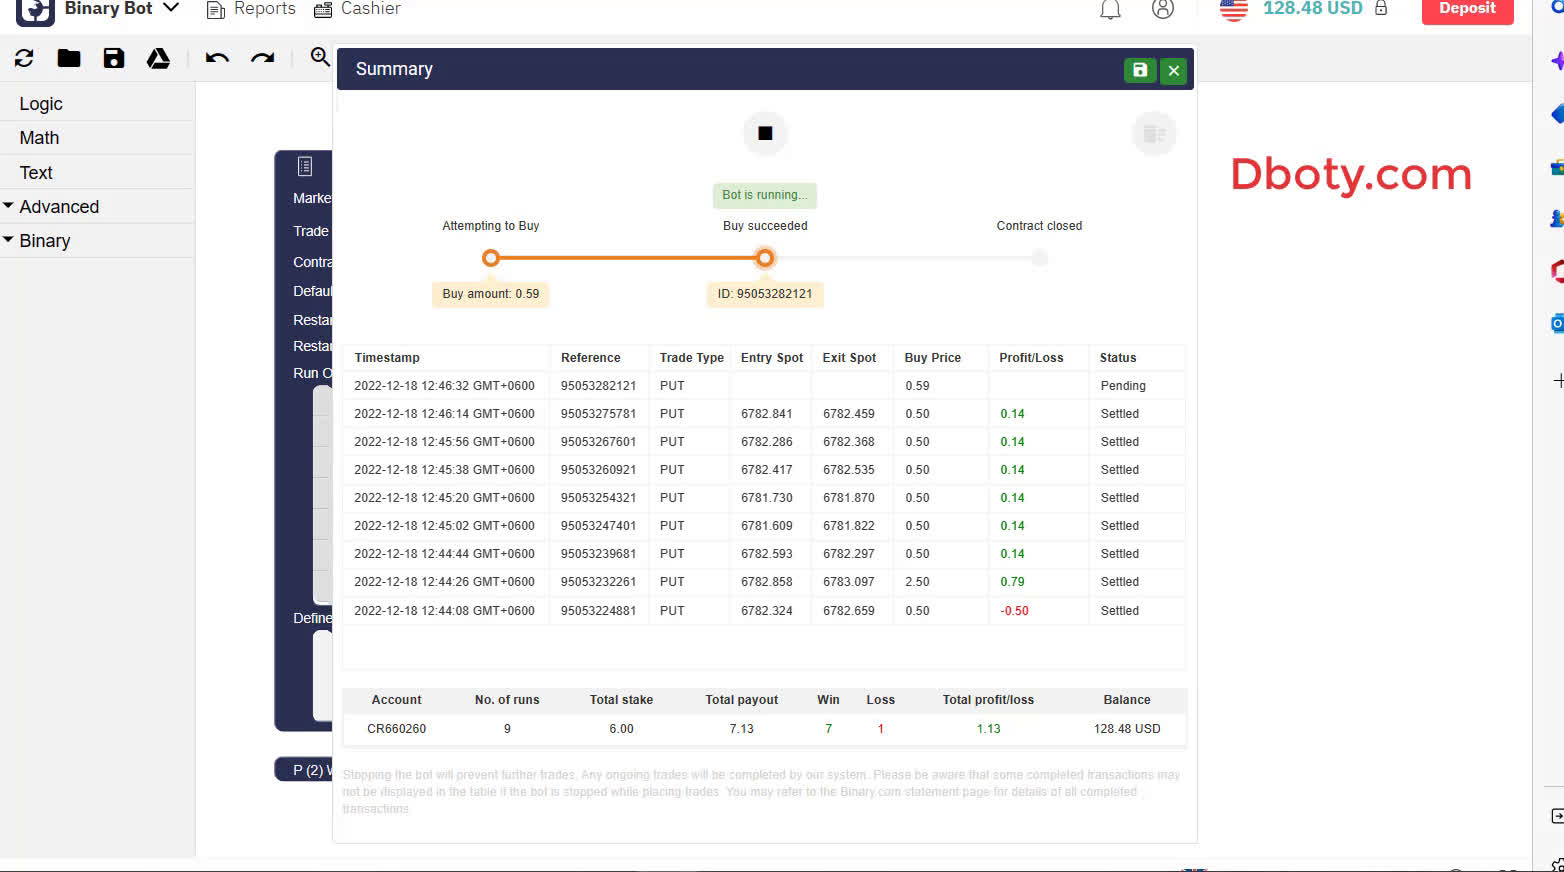Screen dimensions: 1564x872
Task: Select the Math block category
Action: pyautogui.click(x=39, y=138)
